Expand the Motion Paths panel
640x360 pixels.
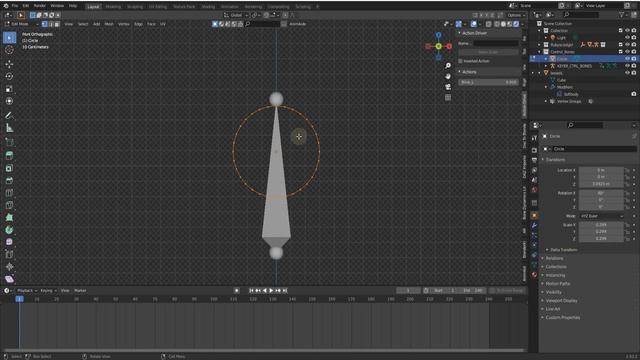(x=558, y=284)
